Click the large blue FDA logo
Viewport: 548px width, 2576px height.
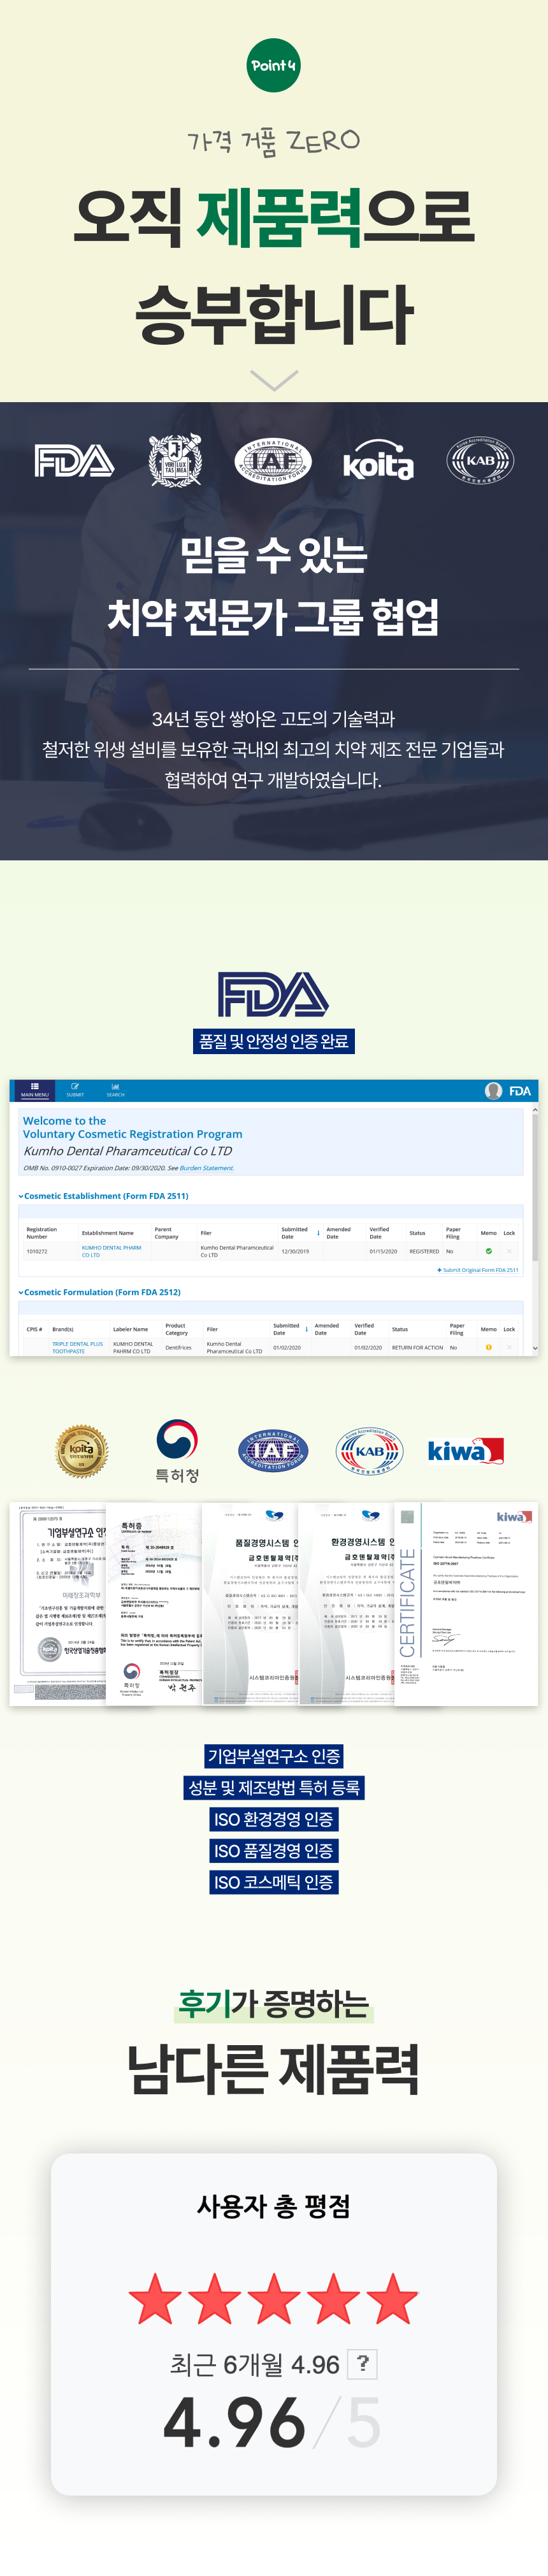(x=273, y=994)
